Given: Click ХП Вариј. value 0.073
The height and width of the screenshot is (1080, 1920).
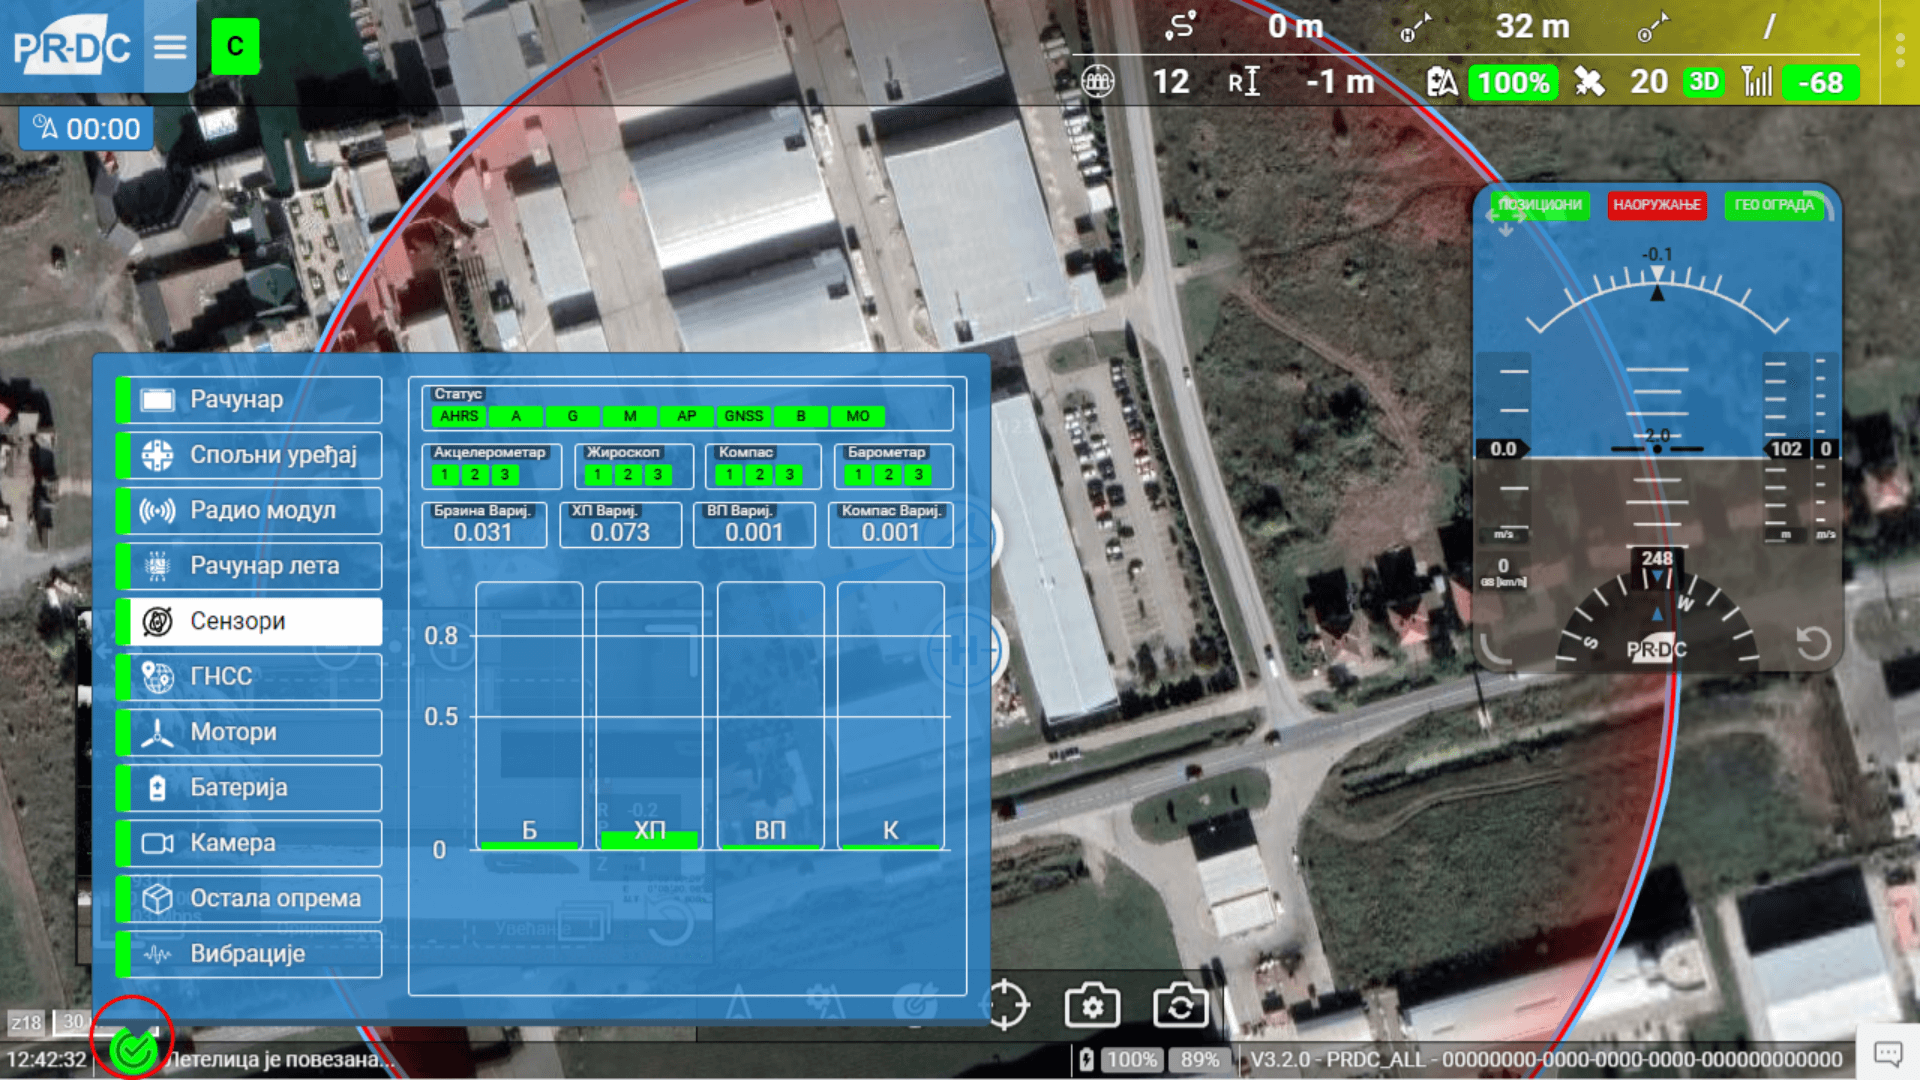Looking at the screenshot, I should click(620, 533).
